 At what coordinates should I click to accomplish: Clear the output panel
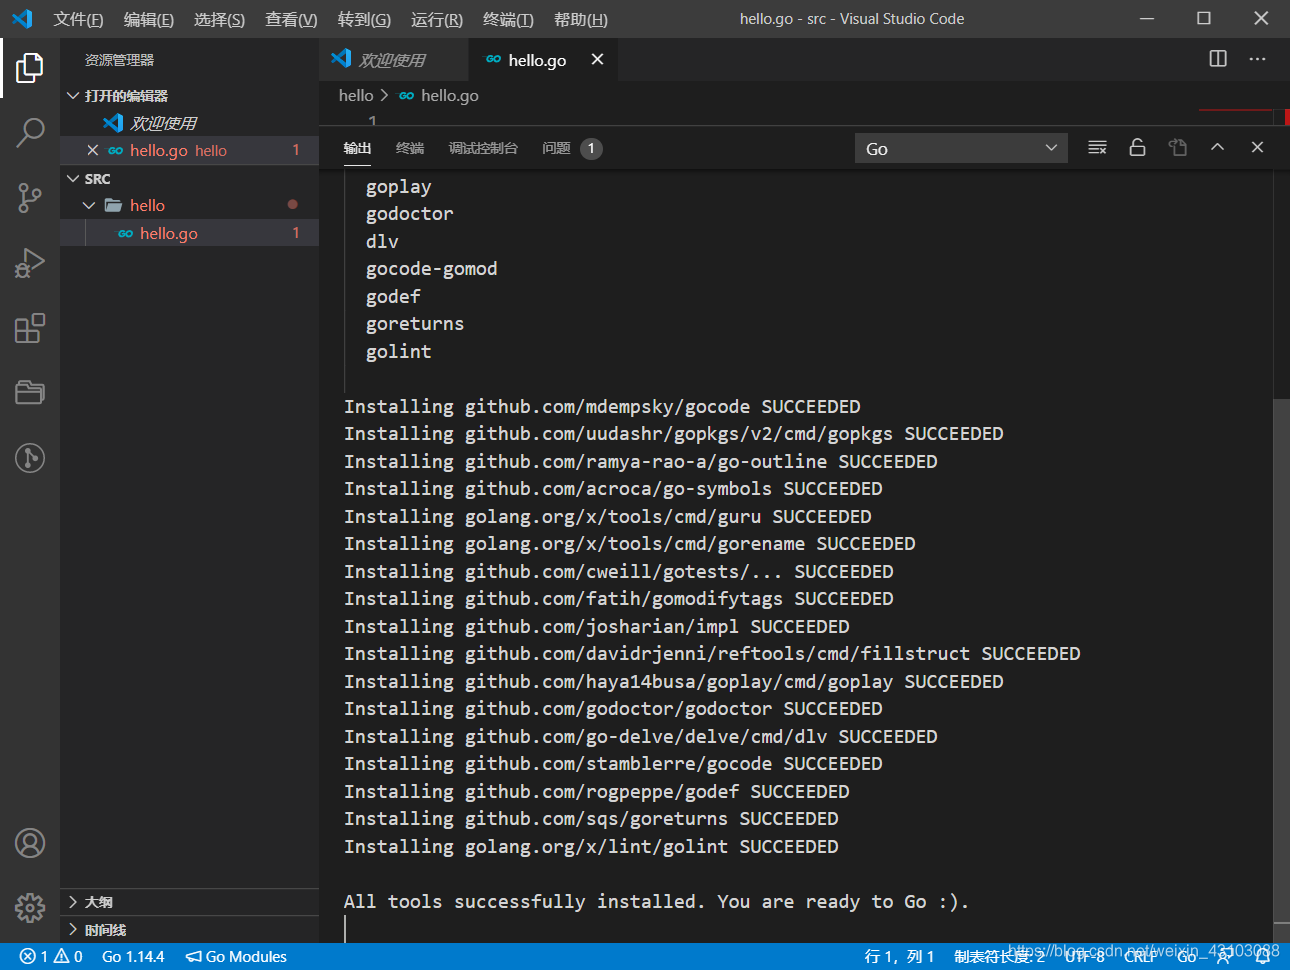tap(1097, 148)
